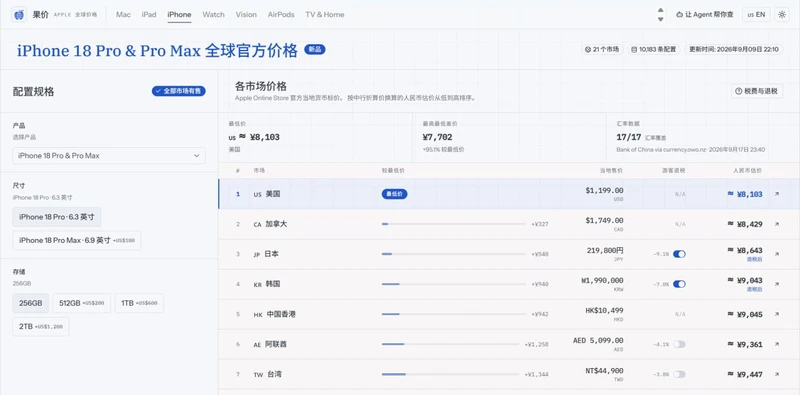Click the HK$10,499 price
Image resolution: width=800 pixels, height=395 pixels.
604,311
